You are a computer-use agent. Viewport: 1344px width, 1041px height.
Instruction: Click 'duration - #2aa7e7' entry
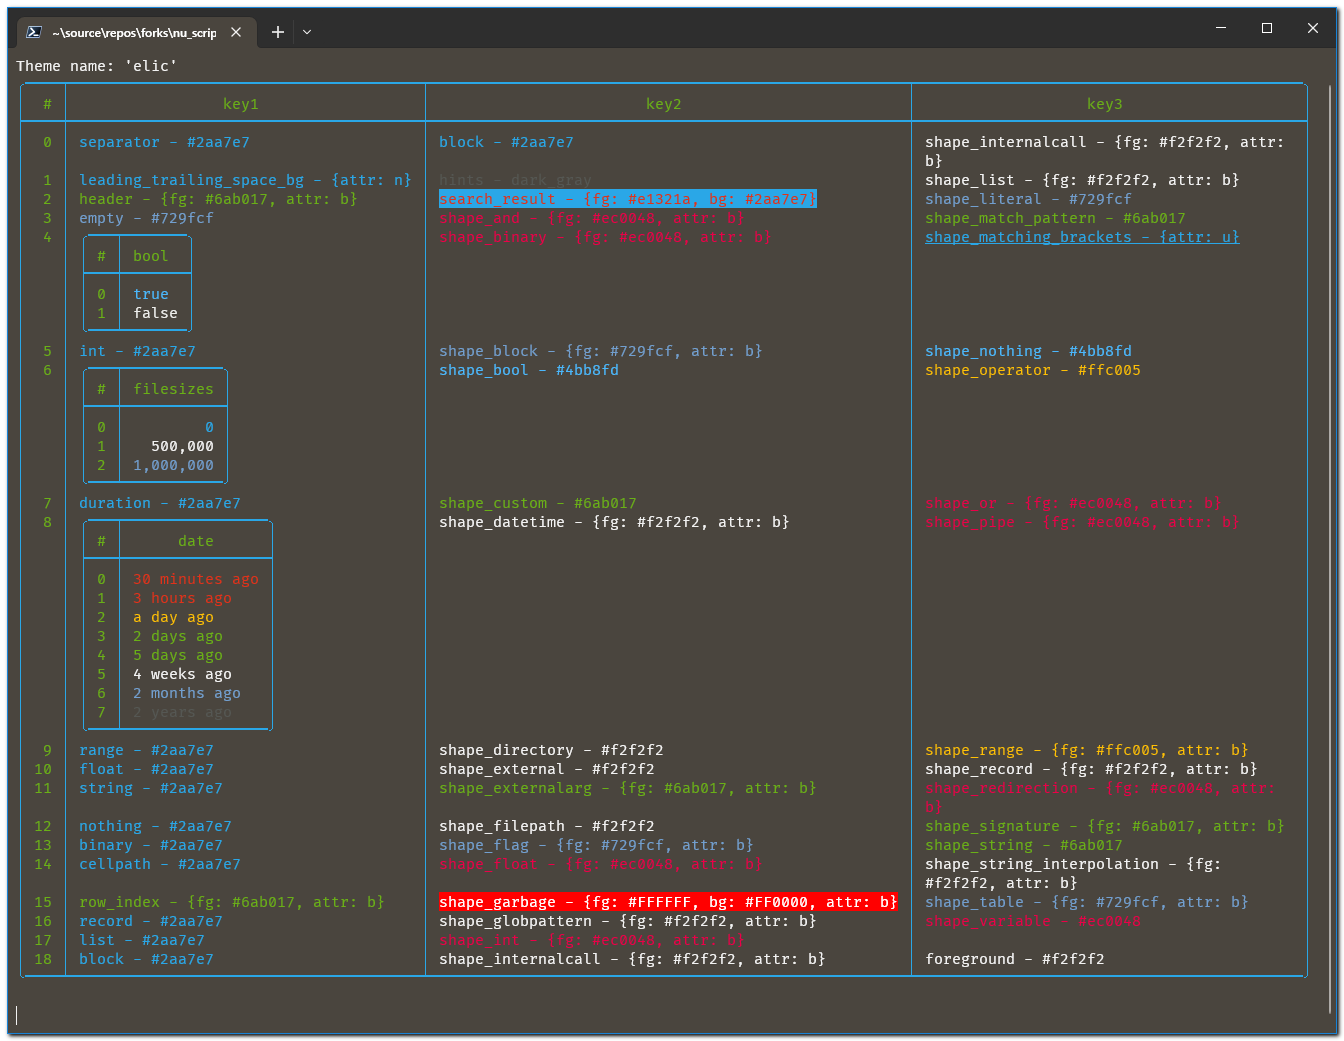click(x=160, y=503)
